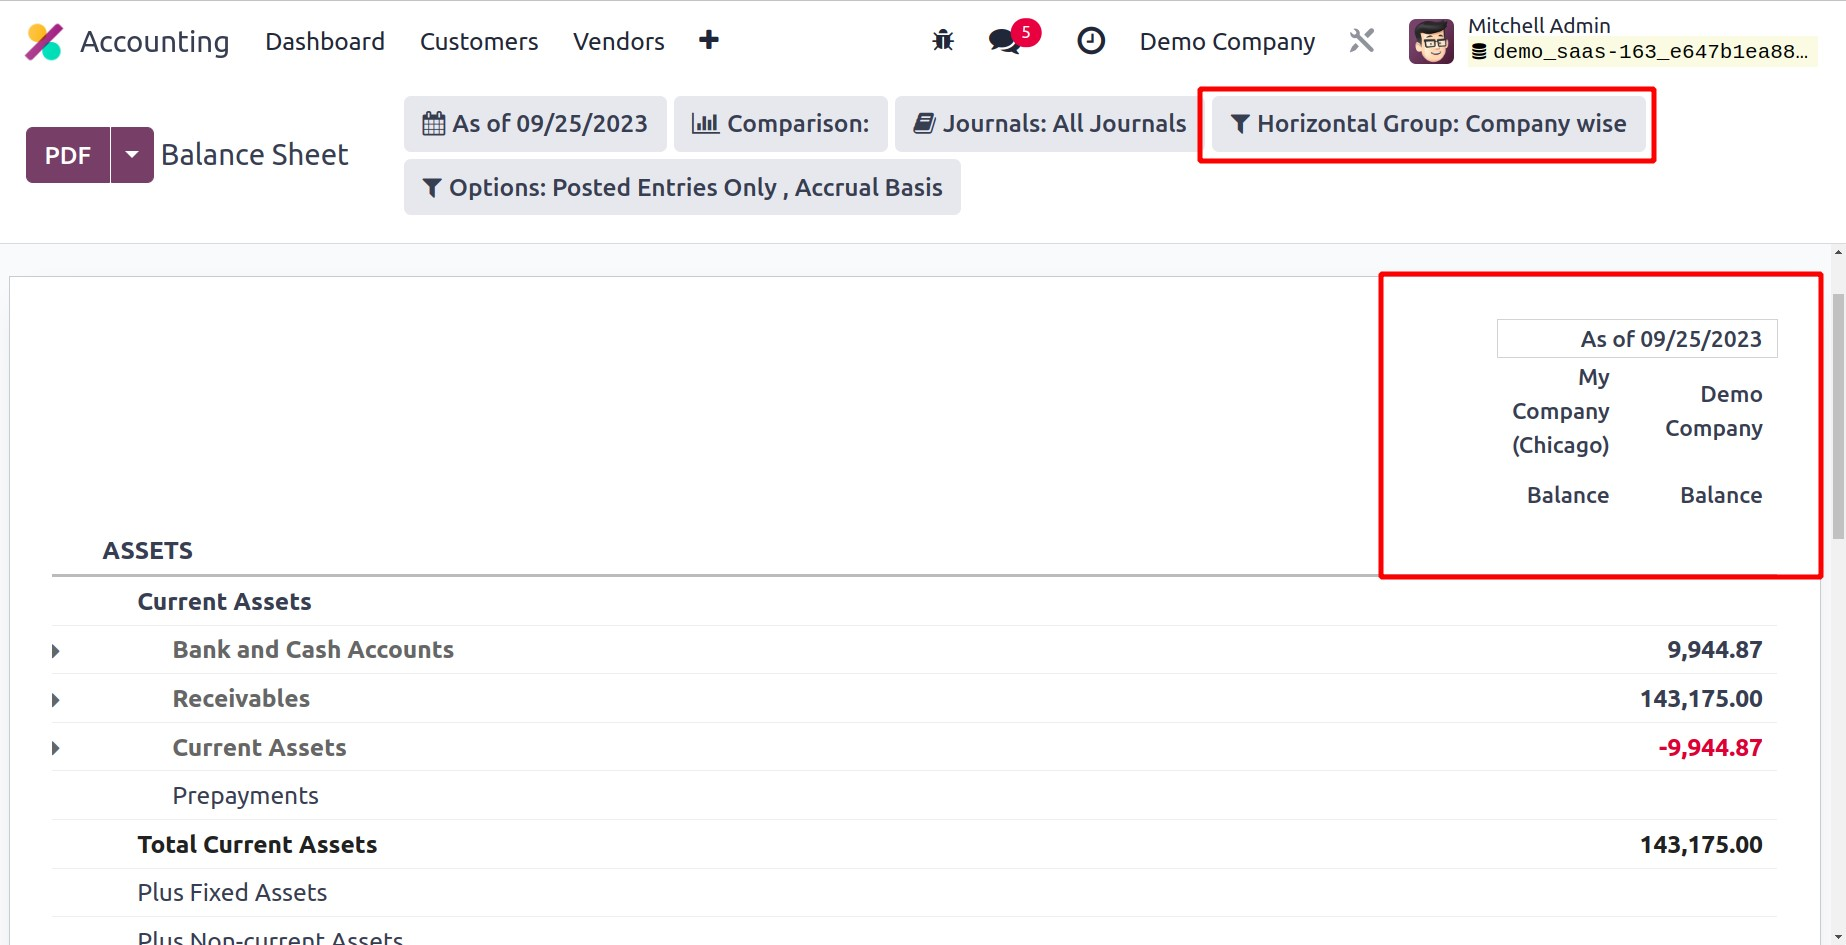Viewport: 1846px width, 945px height.
Task: Open the Customers menu
Action: (478, 42)
